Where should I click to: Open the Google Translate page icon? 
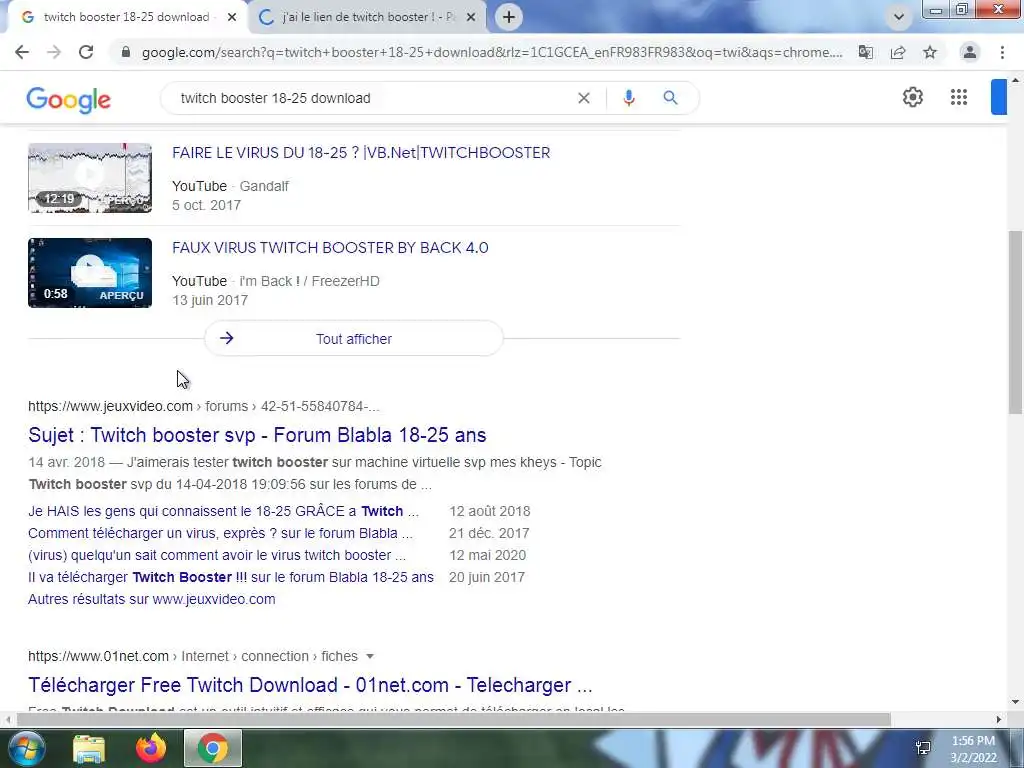866,52
